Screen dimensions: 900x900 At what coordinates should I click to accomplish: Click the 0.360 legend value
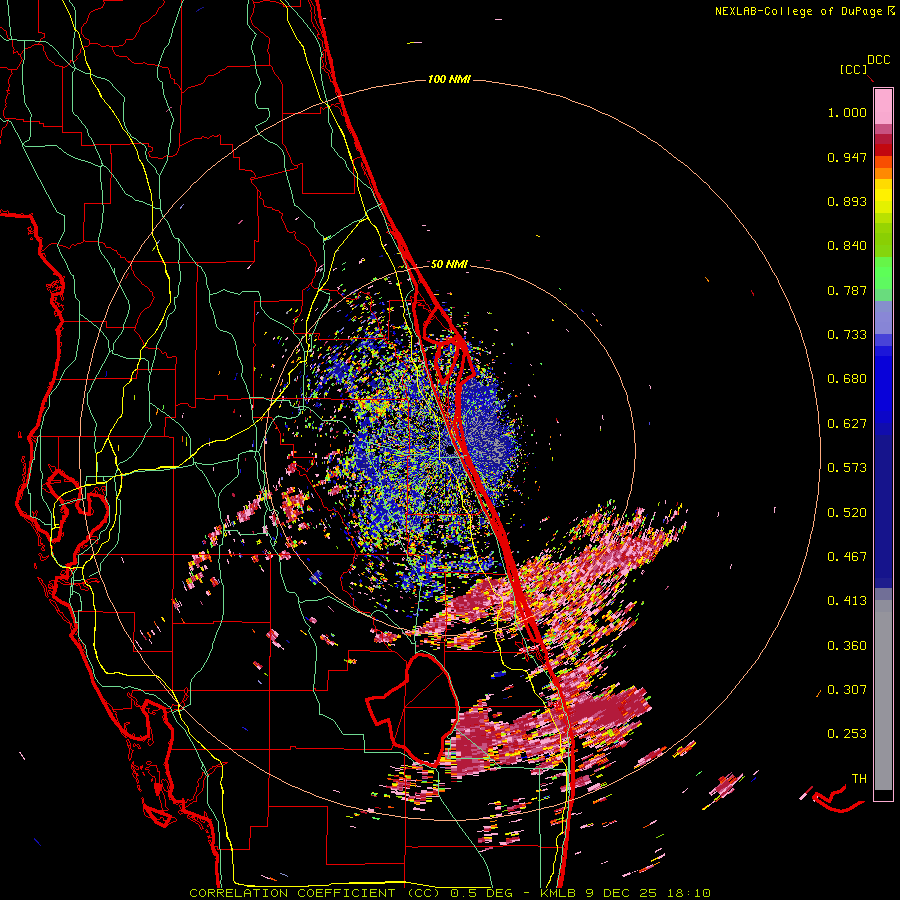(x=847, y=646)
